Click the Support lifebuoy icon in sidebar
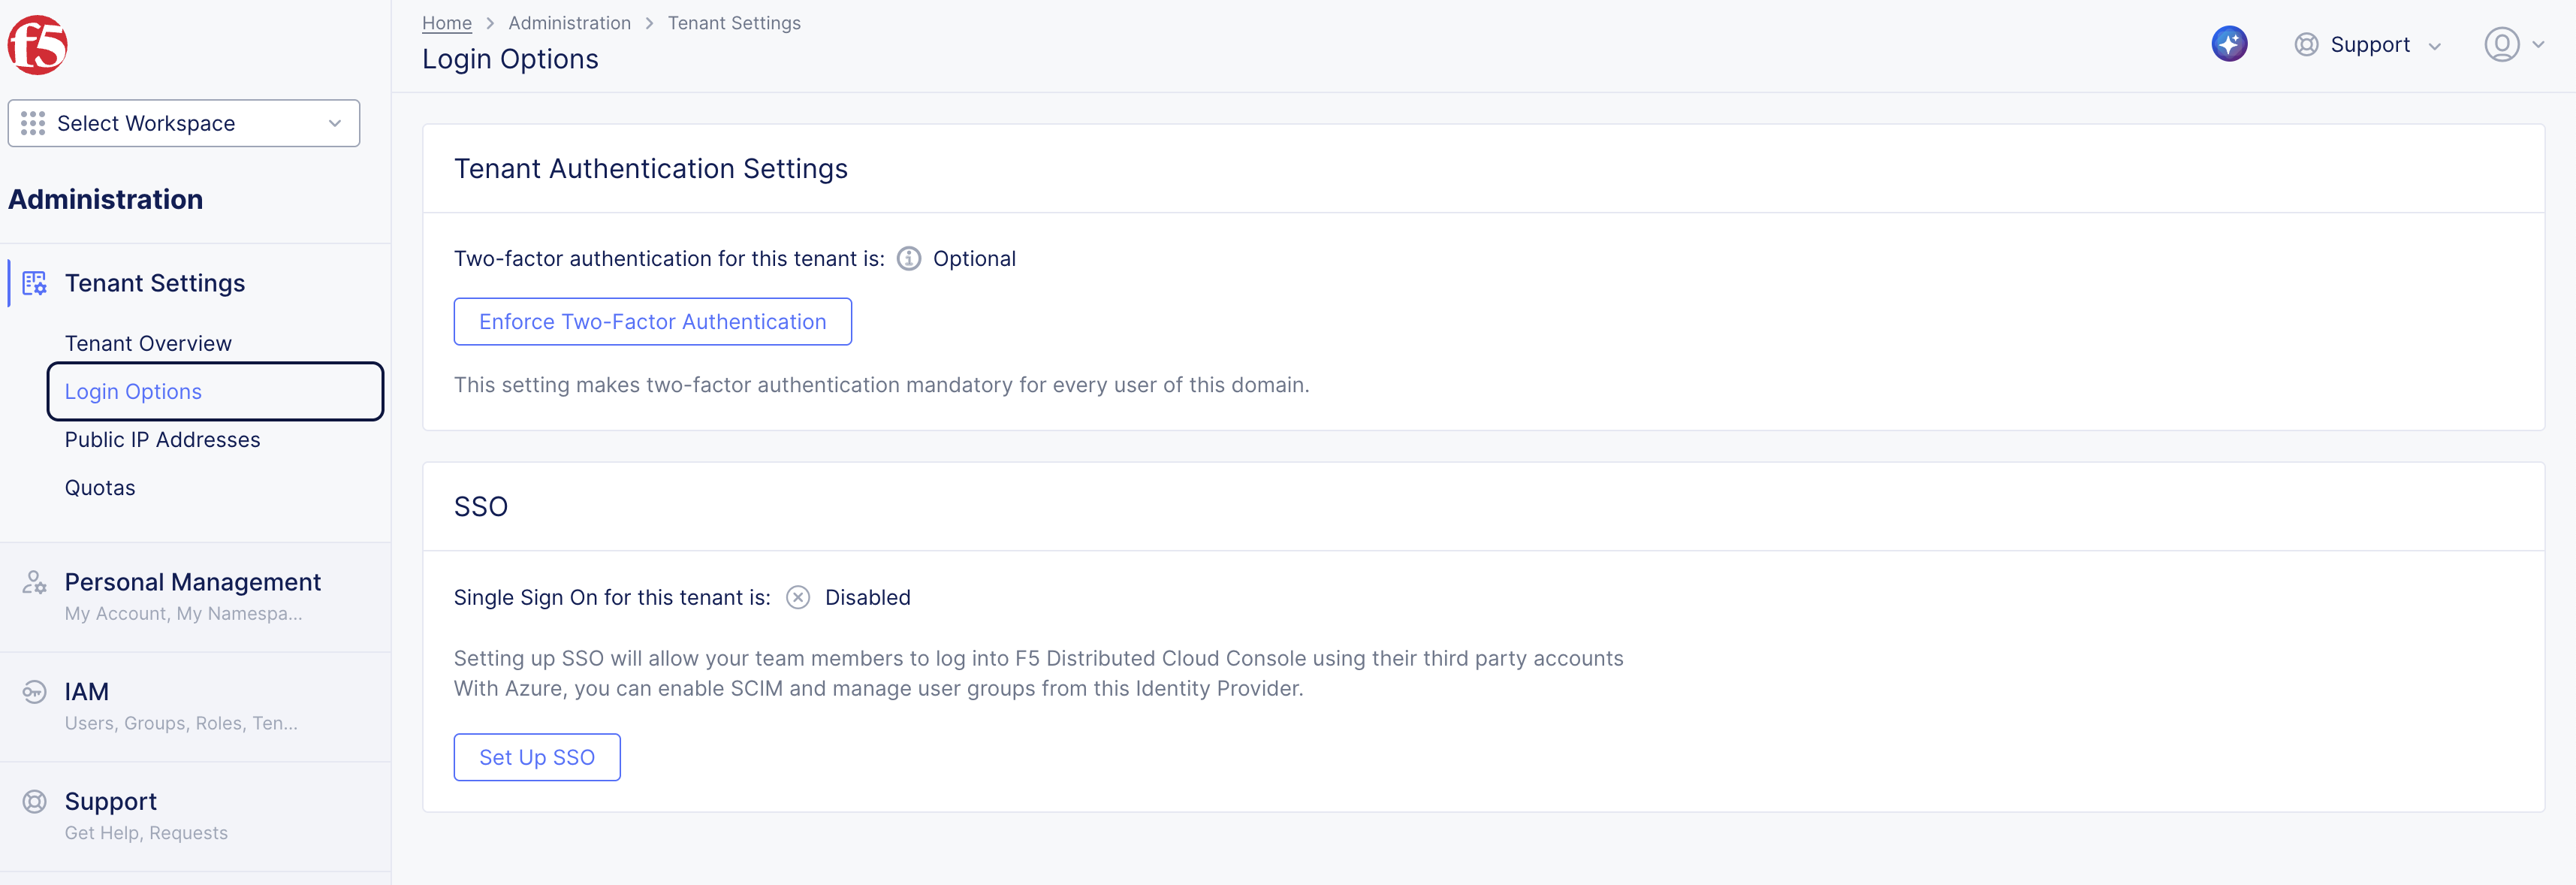The image size is (2576, 885). point(33,801)
